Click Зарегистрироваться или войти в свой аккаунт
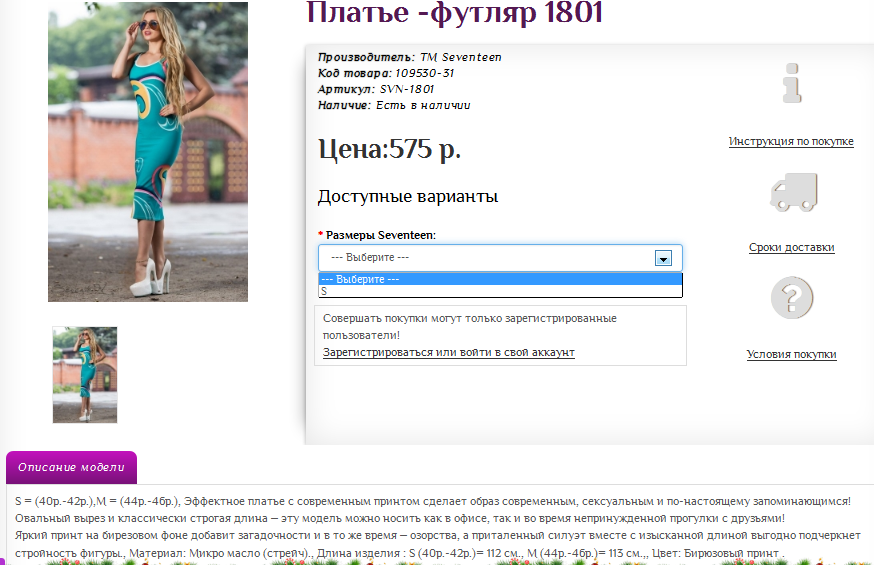The height and width of the screenshot is (565, 874). click(x=449, y=353)
